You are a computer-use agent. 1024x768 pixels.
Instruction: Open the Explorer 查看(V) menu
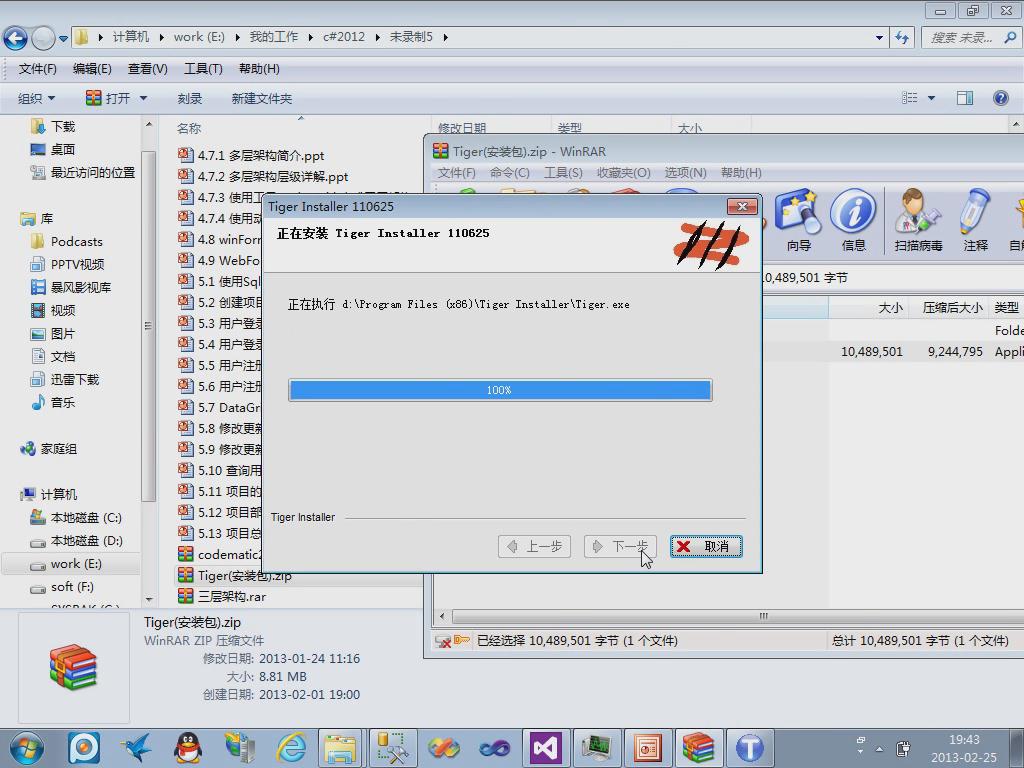pyautogui.click(x=148, y=69)
